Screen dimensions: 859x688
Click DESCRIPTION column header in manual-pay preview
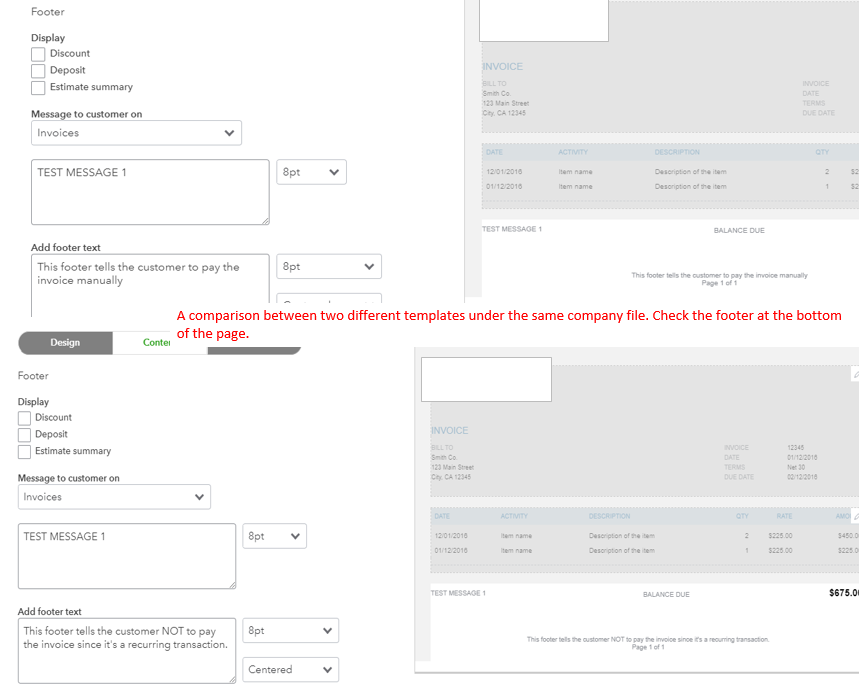click(x=677, y=152)
